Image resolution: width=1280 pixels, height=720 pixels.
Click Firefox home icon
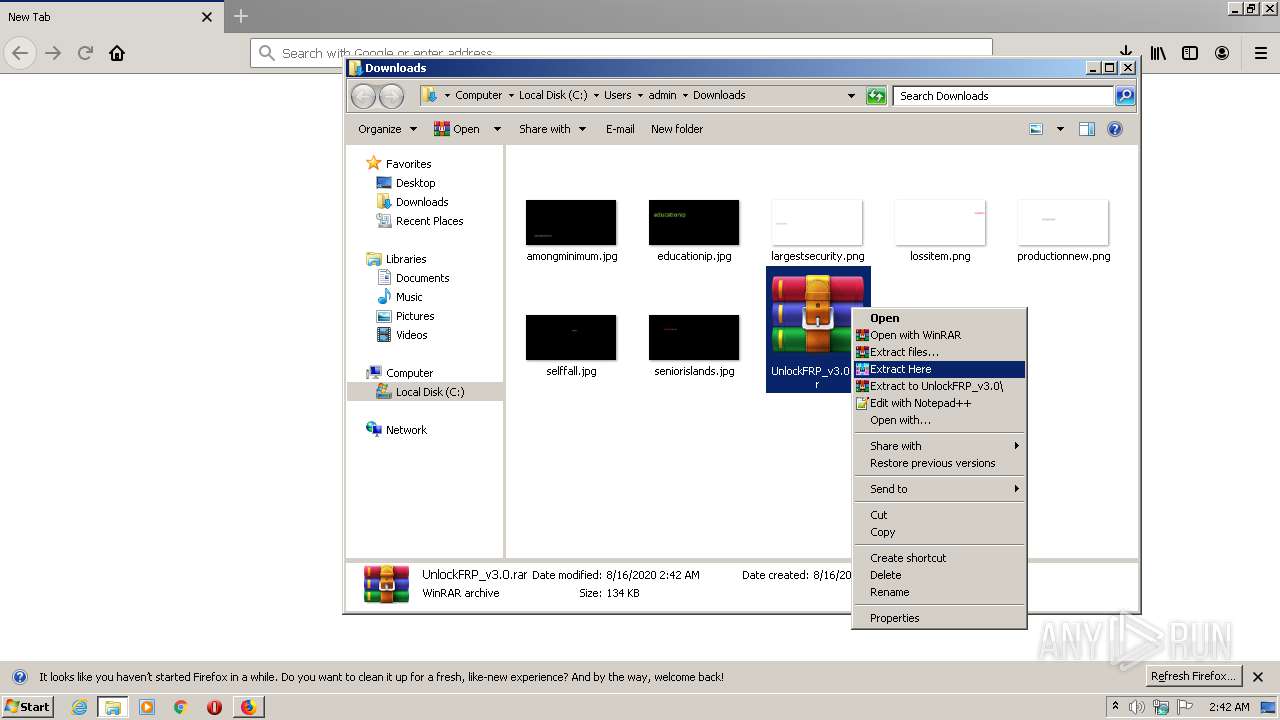pyautogui.click(x=117, y=53)
